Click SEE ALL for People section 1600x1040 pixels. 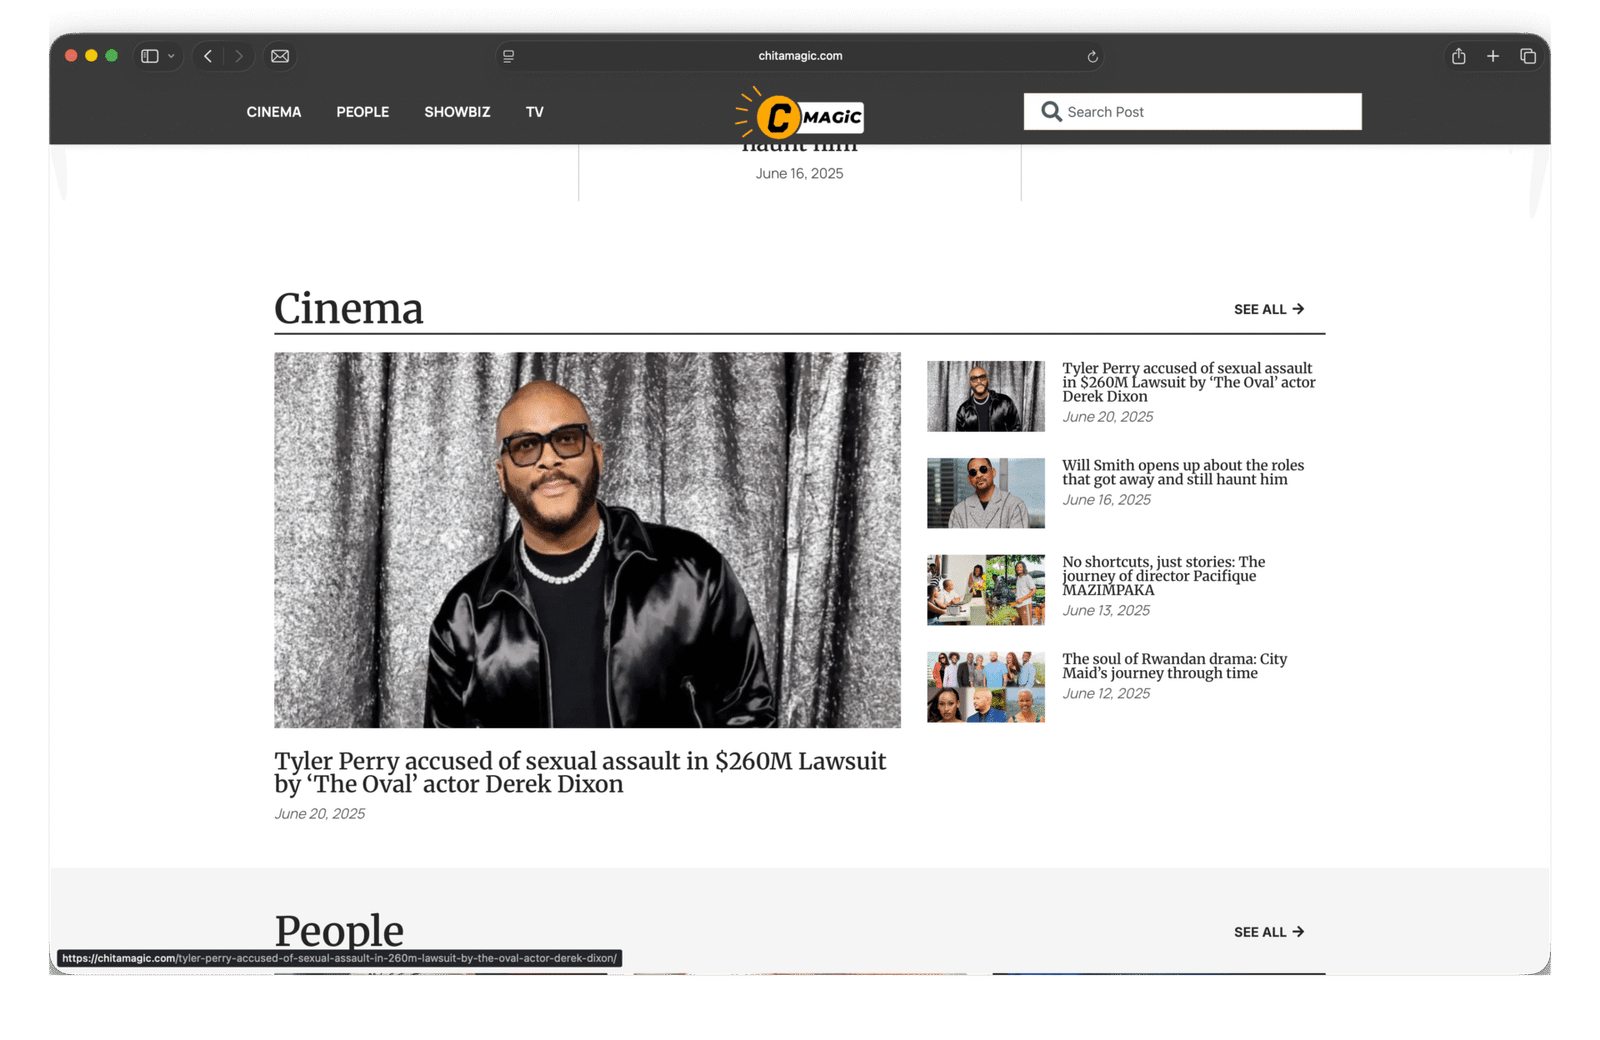pos(1269,932)
